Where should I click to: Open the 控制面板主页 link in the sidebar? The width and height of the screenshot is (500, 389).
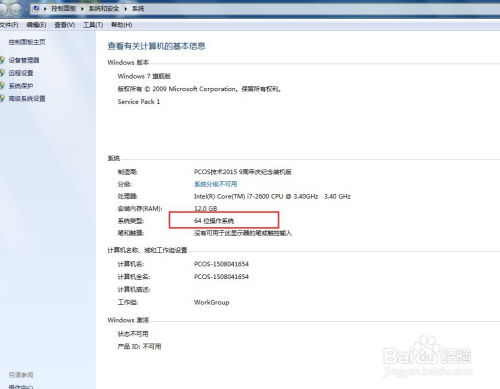(27, 42)
